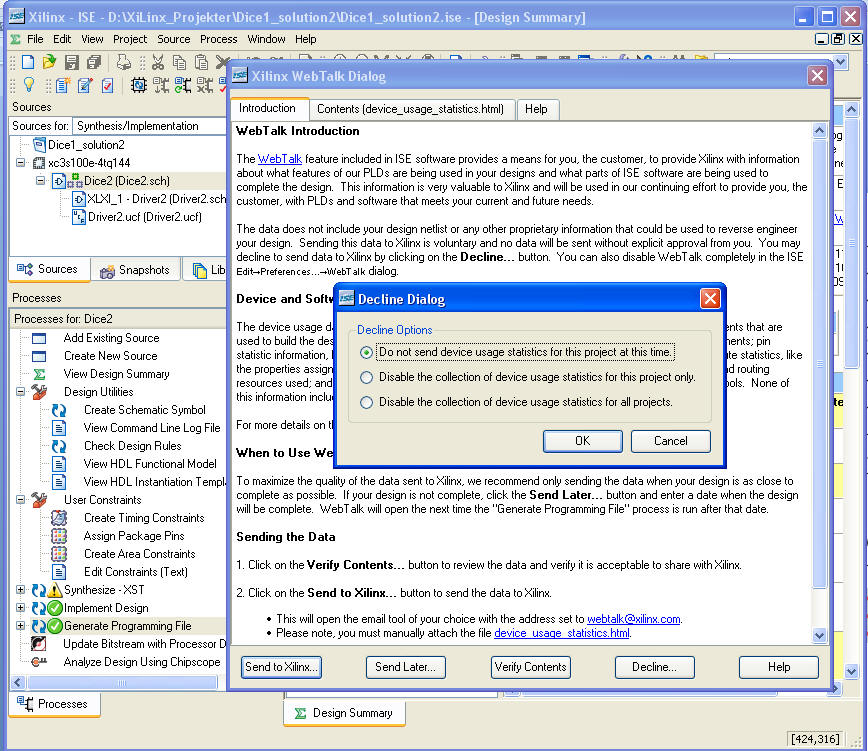Expand the Generate Programming File process
This screenshot has width=868, height=751.
[20, 626]
